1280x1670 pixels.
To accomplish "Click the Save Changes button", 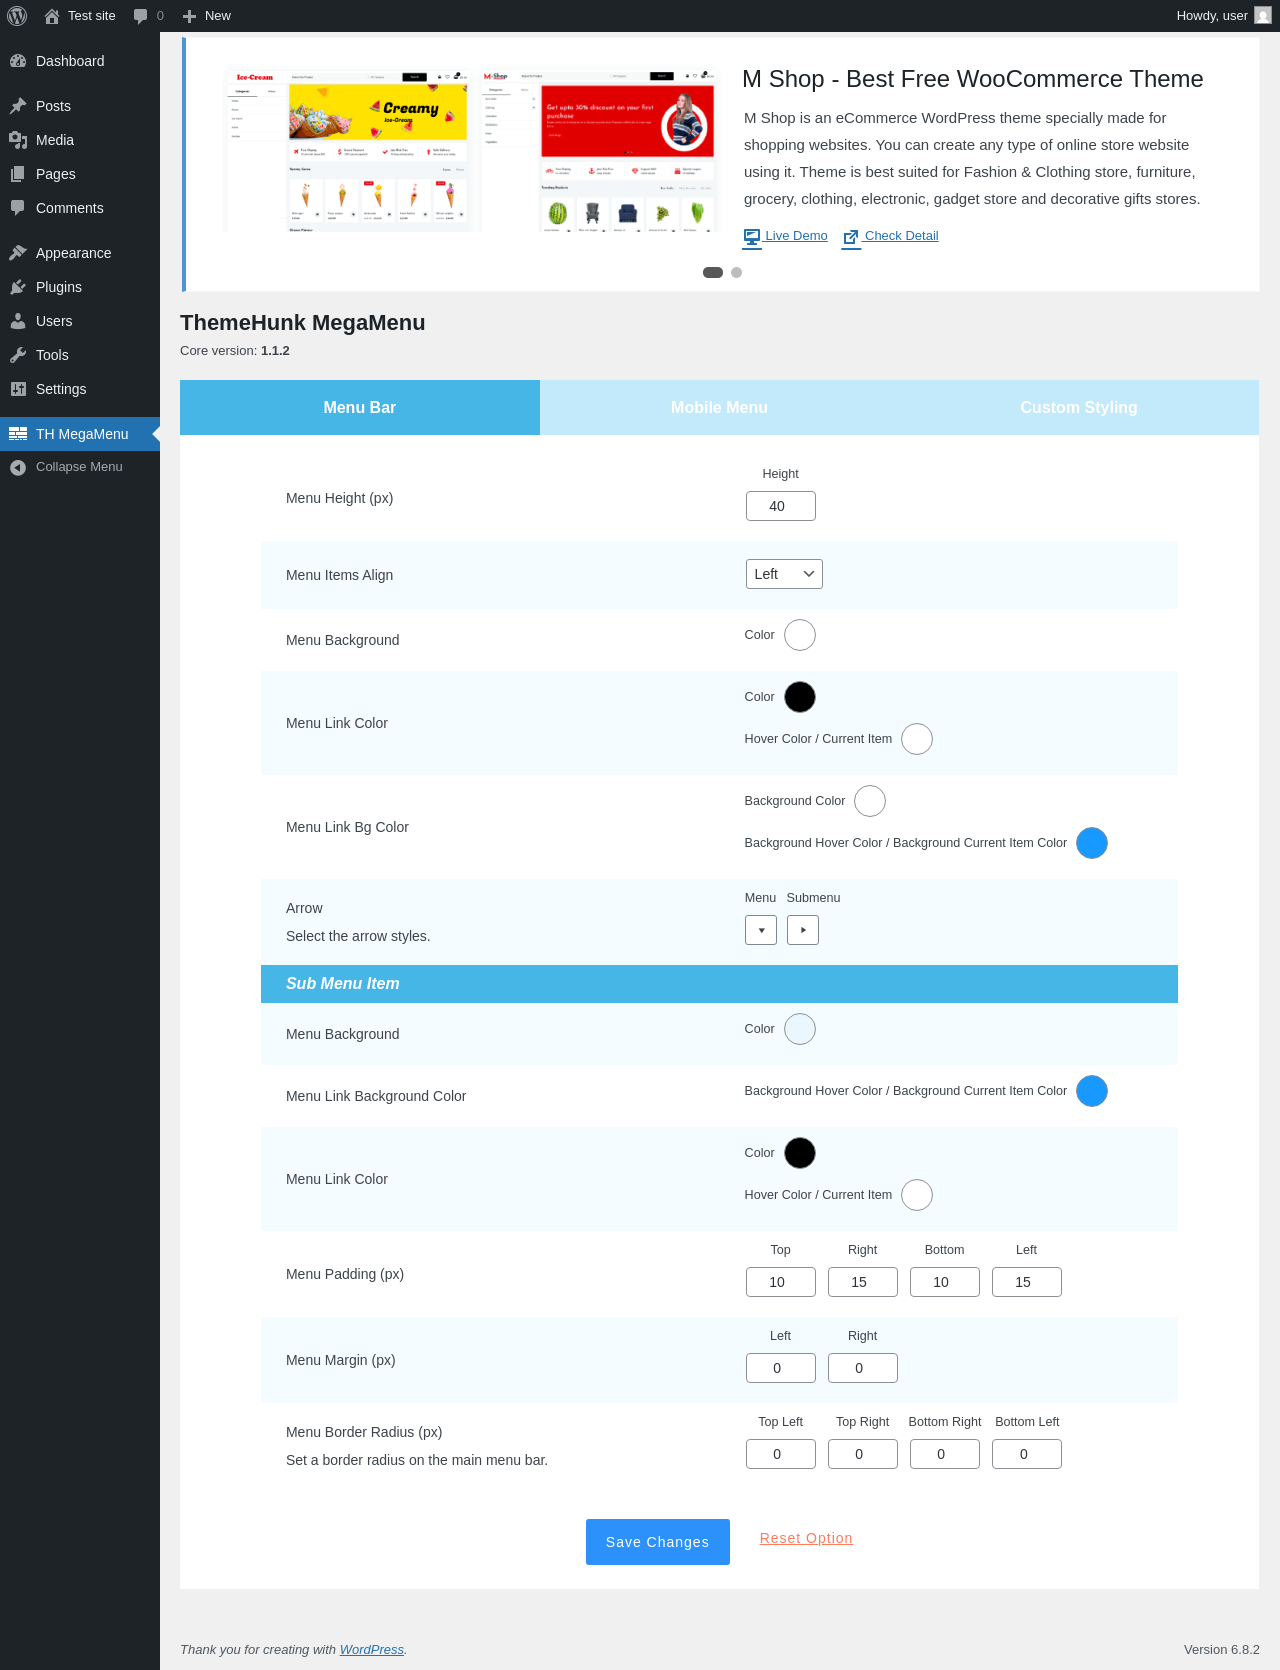I will 658,1542.
